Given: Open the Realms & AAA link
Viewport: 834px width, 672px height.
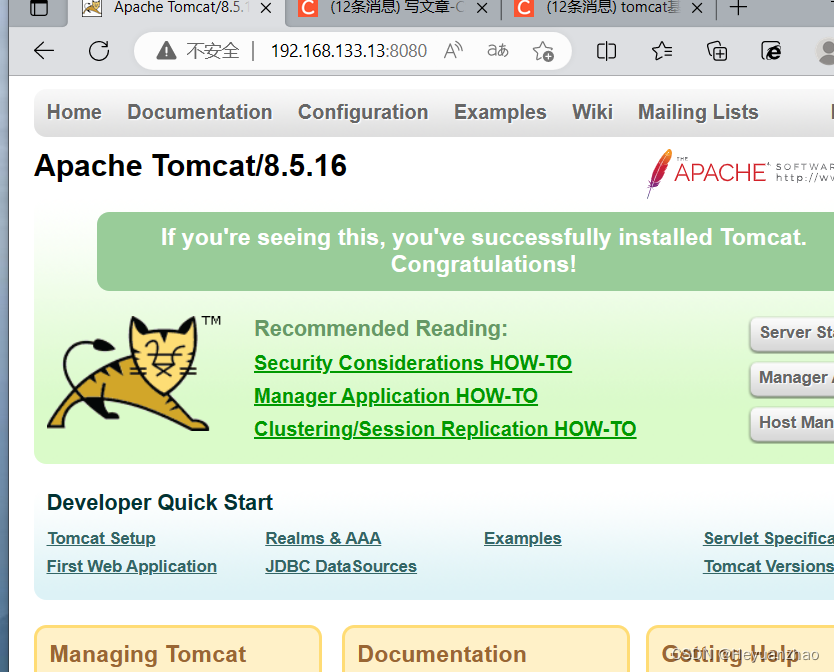Looking at the screenshot, I should coord(323,538).
